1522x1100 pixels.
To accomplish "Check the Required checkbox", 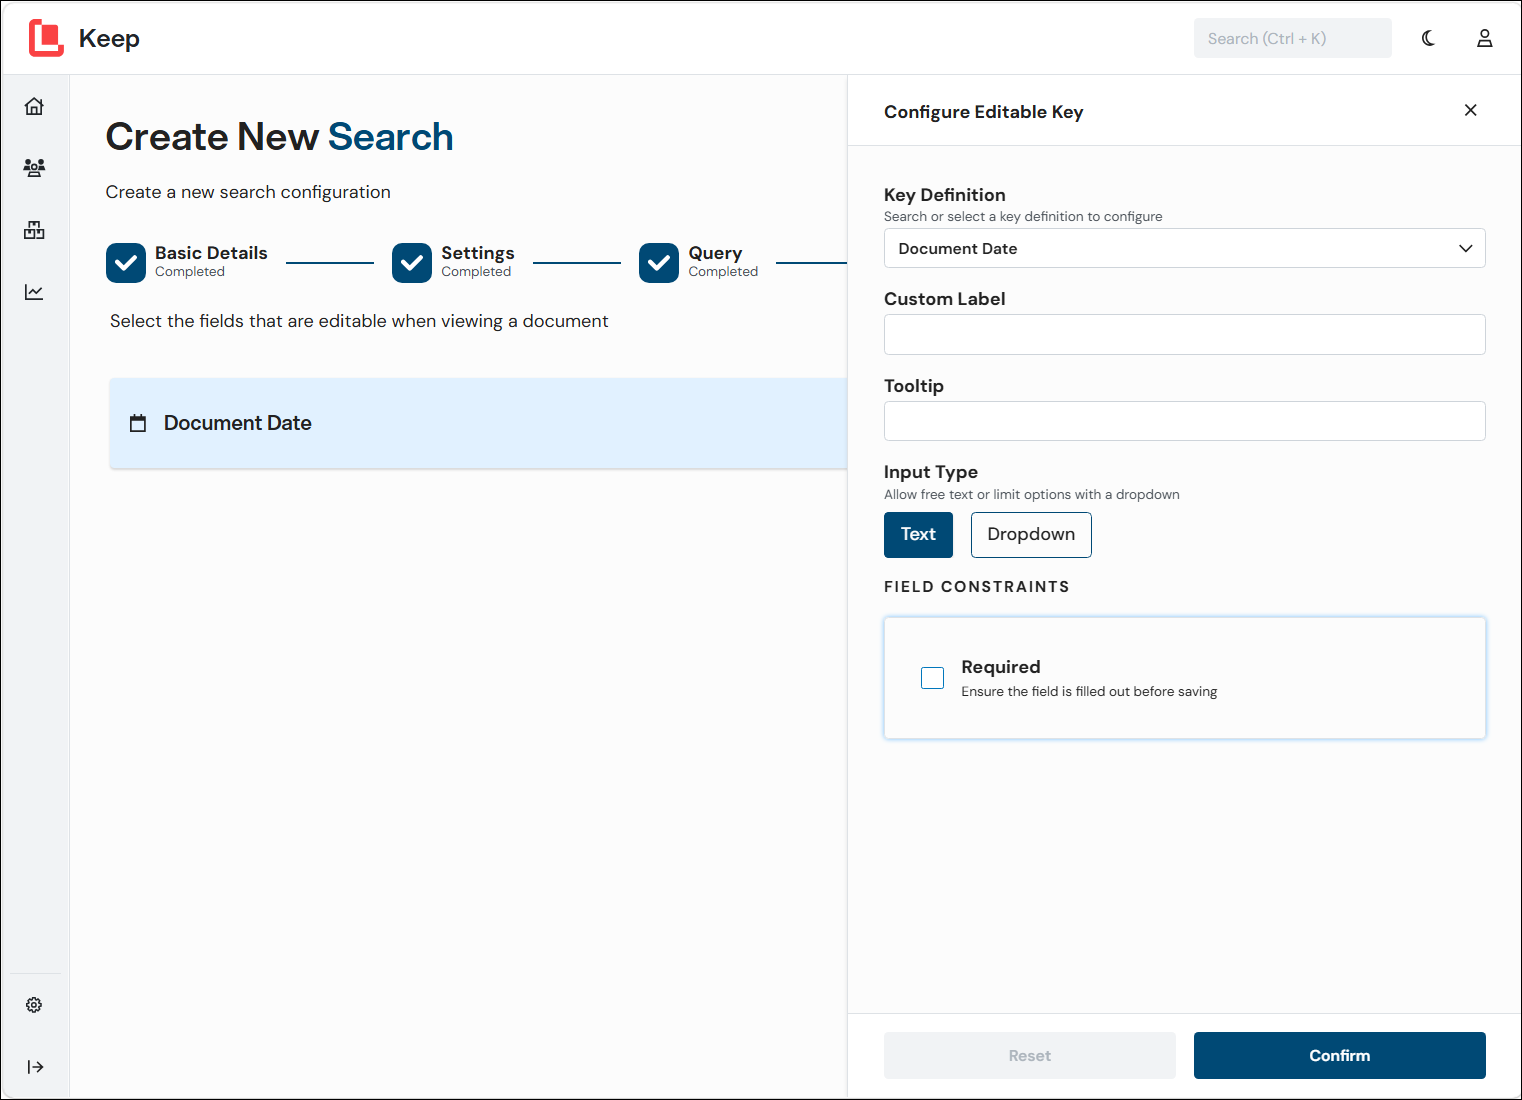I will [932, 678].
